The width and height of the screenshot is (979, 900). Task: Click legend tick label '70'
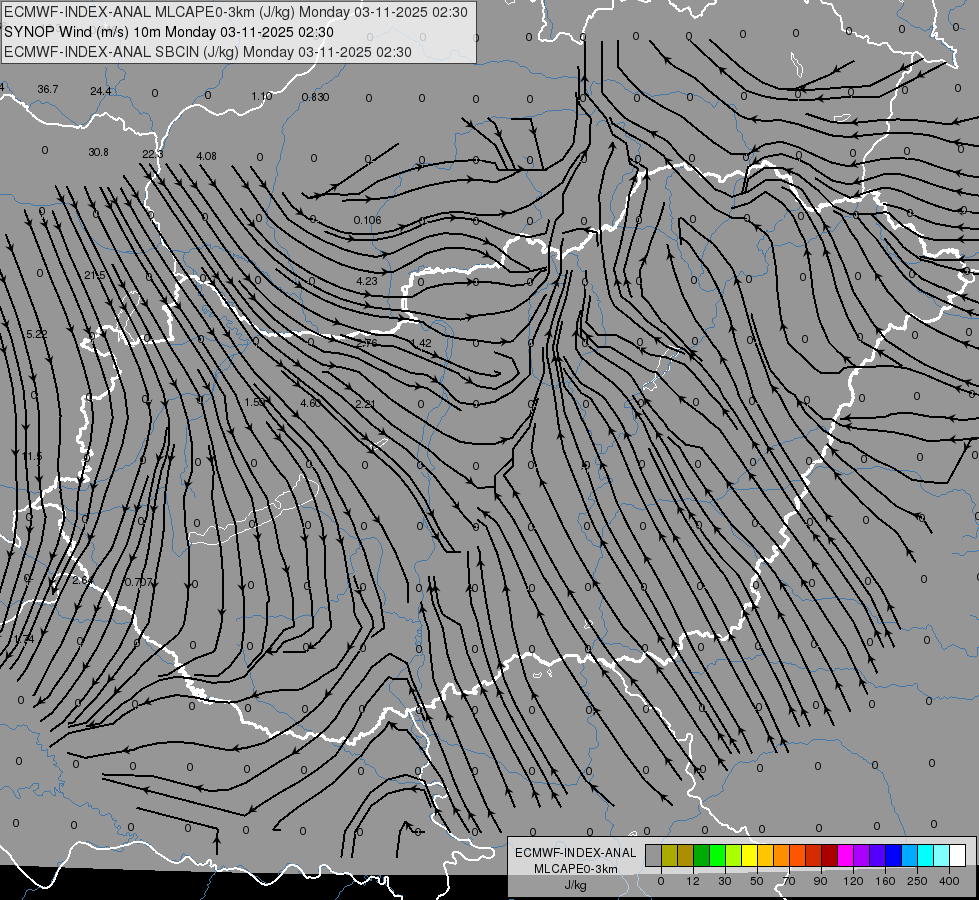tap(789, 881)
